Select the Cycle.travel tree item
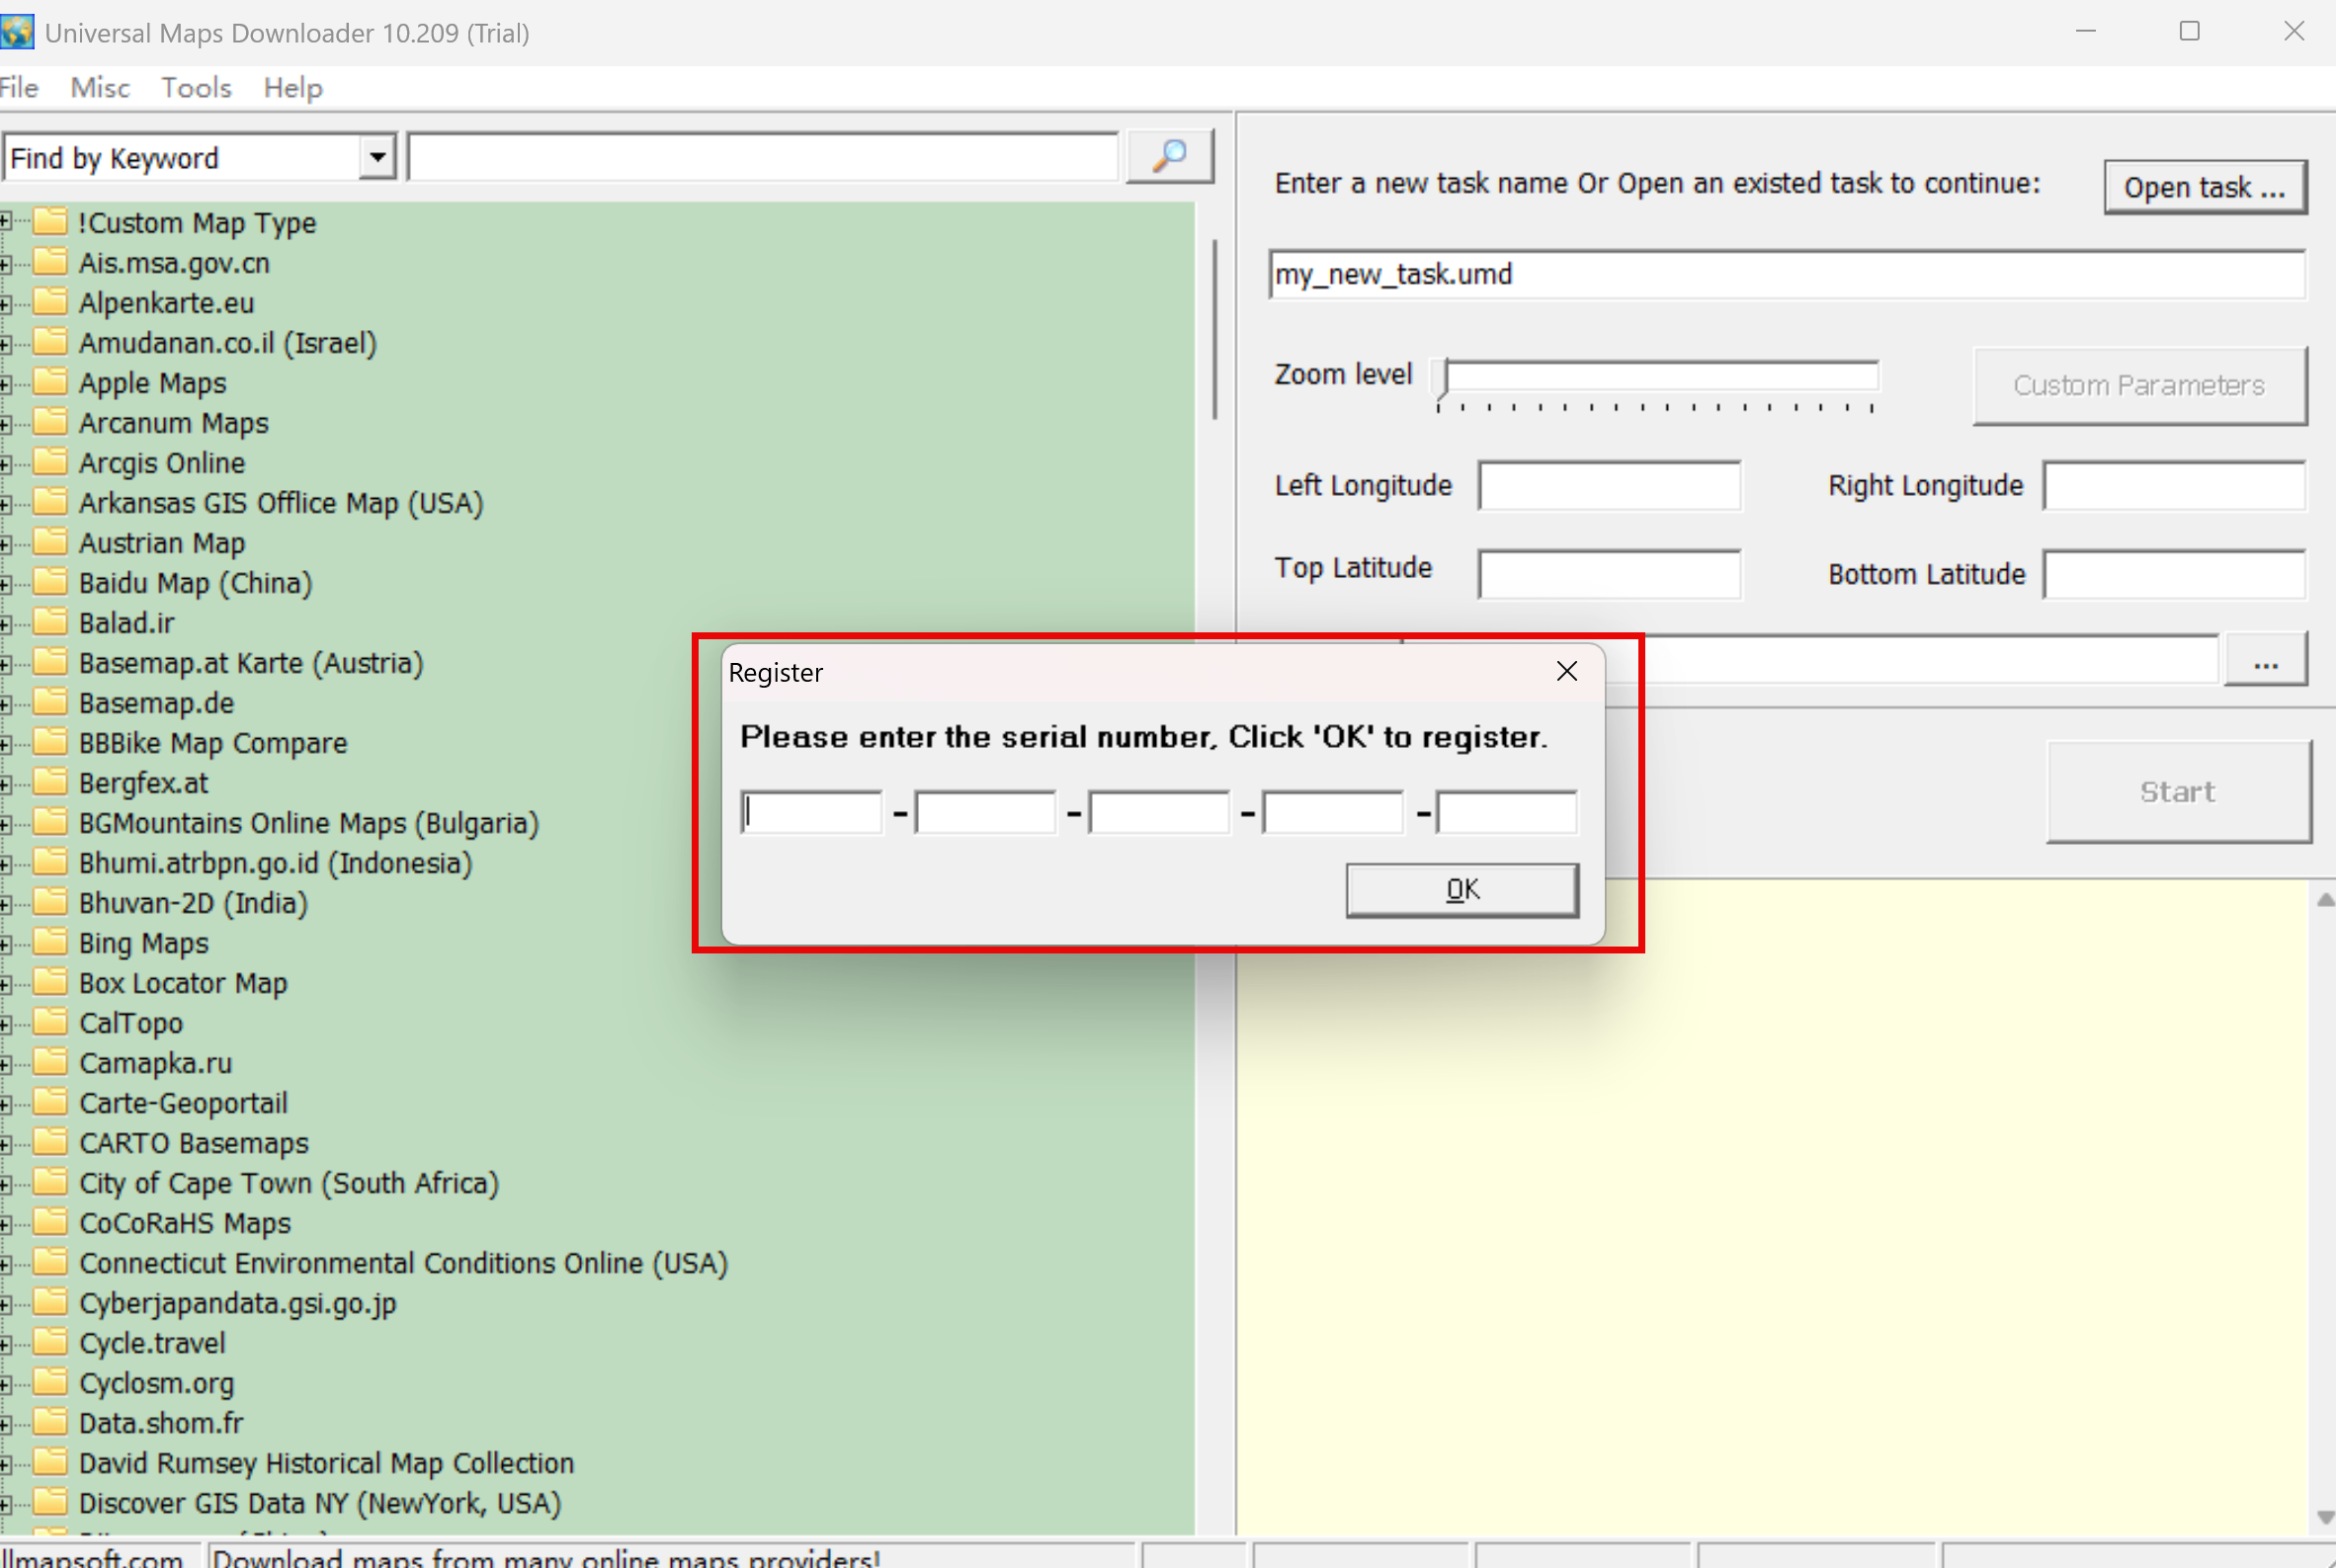 152,1343
